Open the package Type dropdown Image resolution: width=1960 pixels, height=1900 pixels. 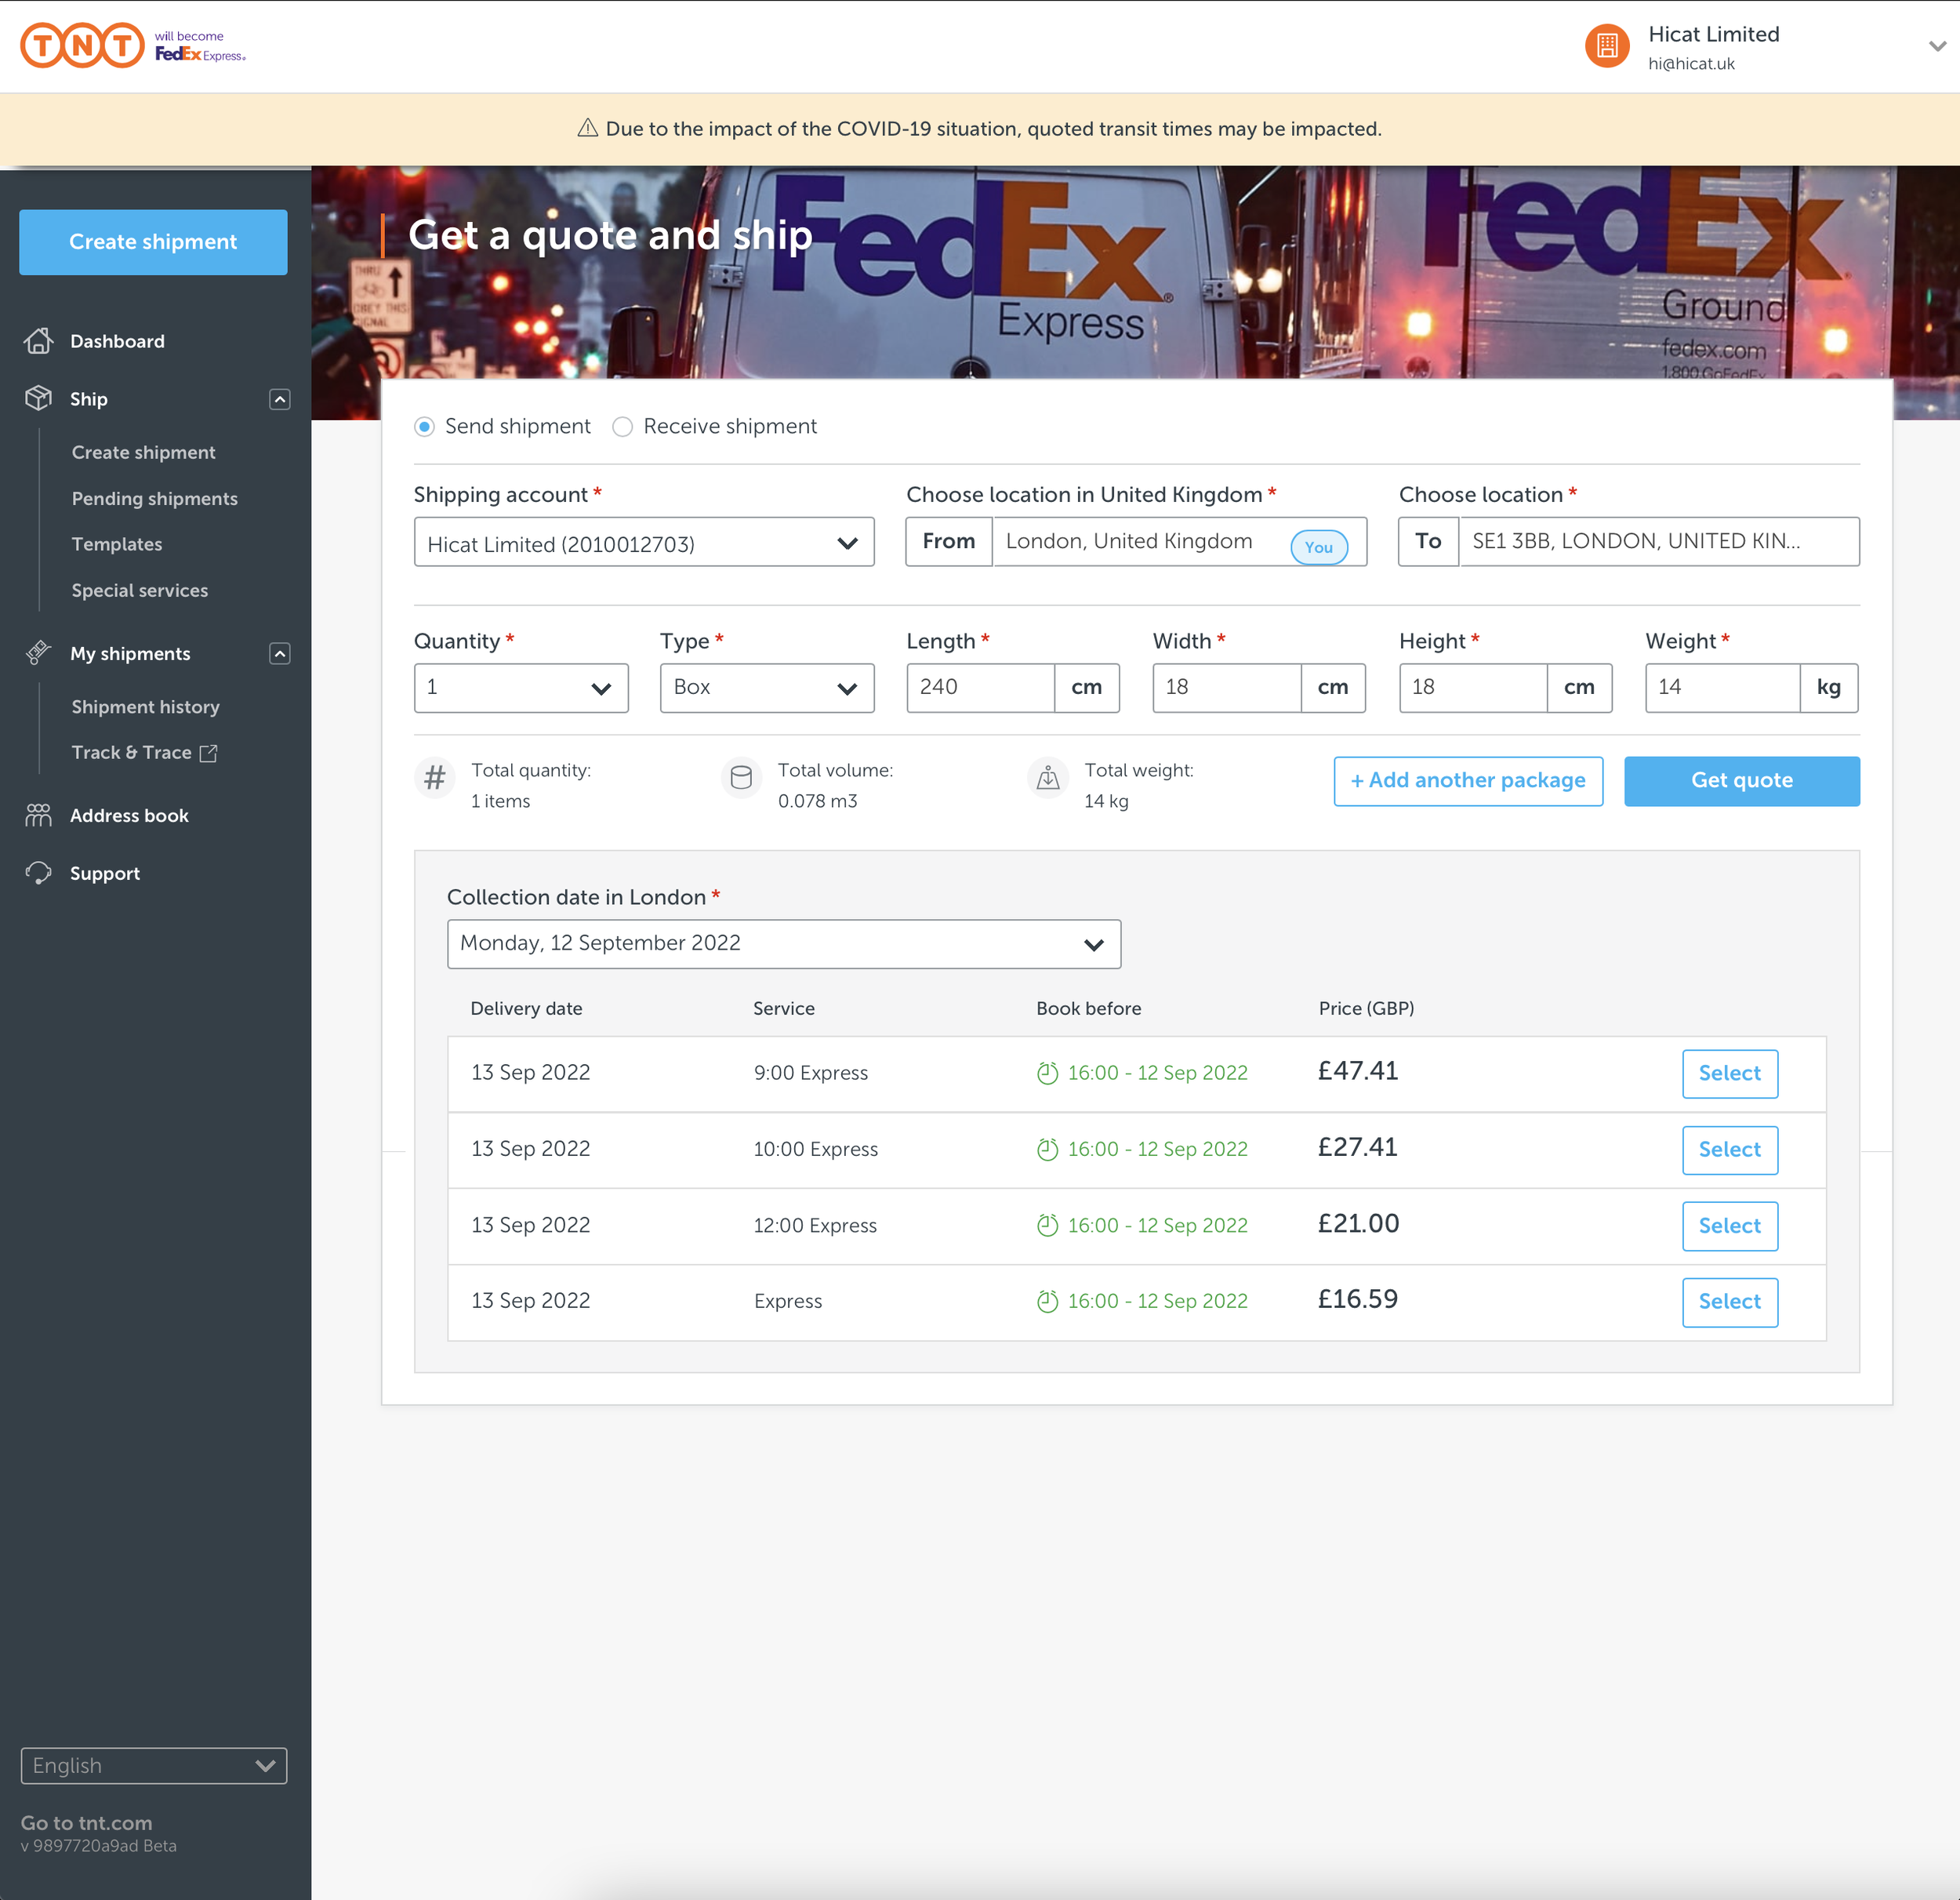[766, 688]
